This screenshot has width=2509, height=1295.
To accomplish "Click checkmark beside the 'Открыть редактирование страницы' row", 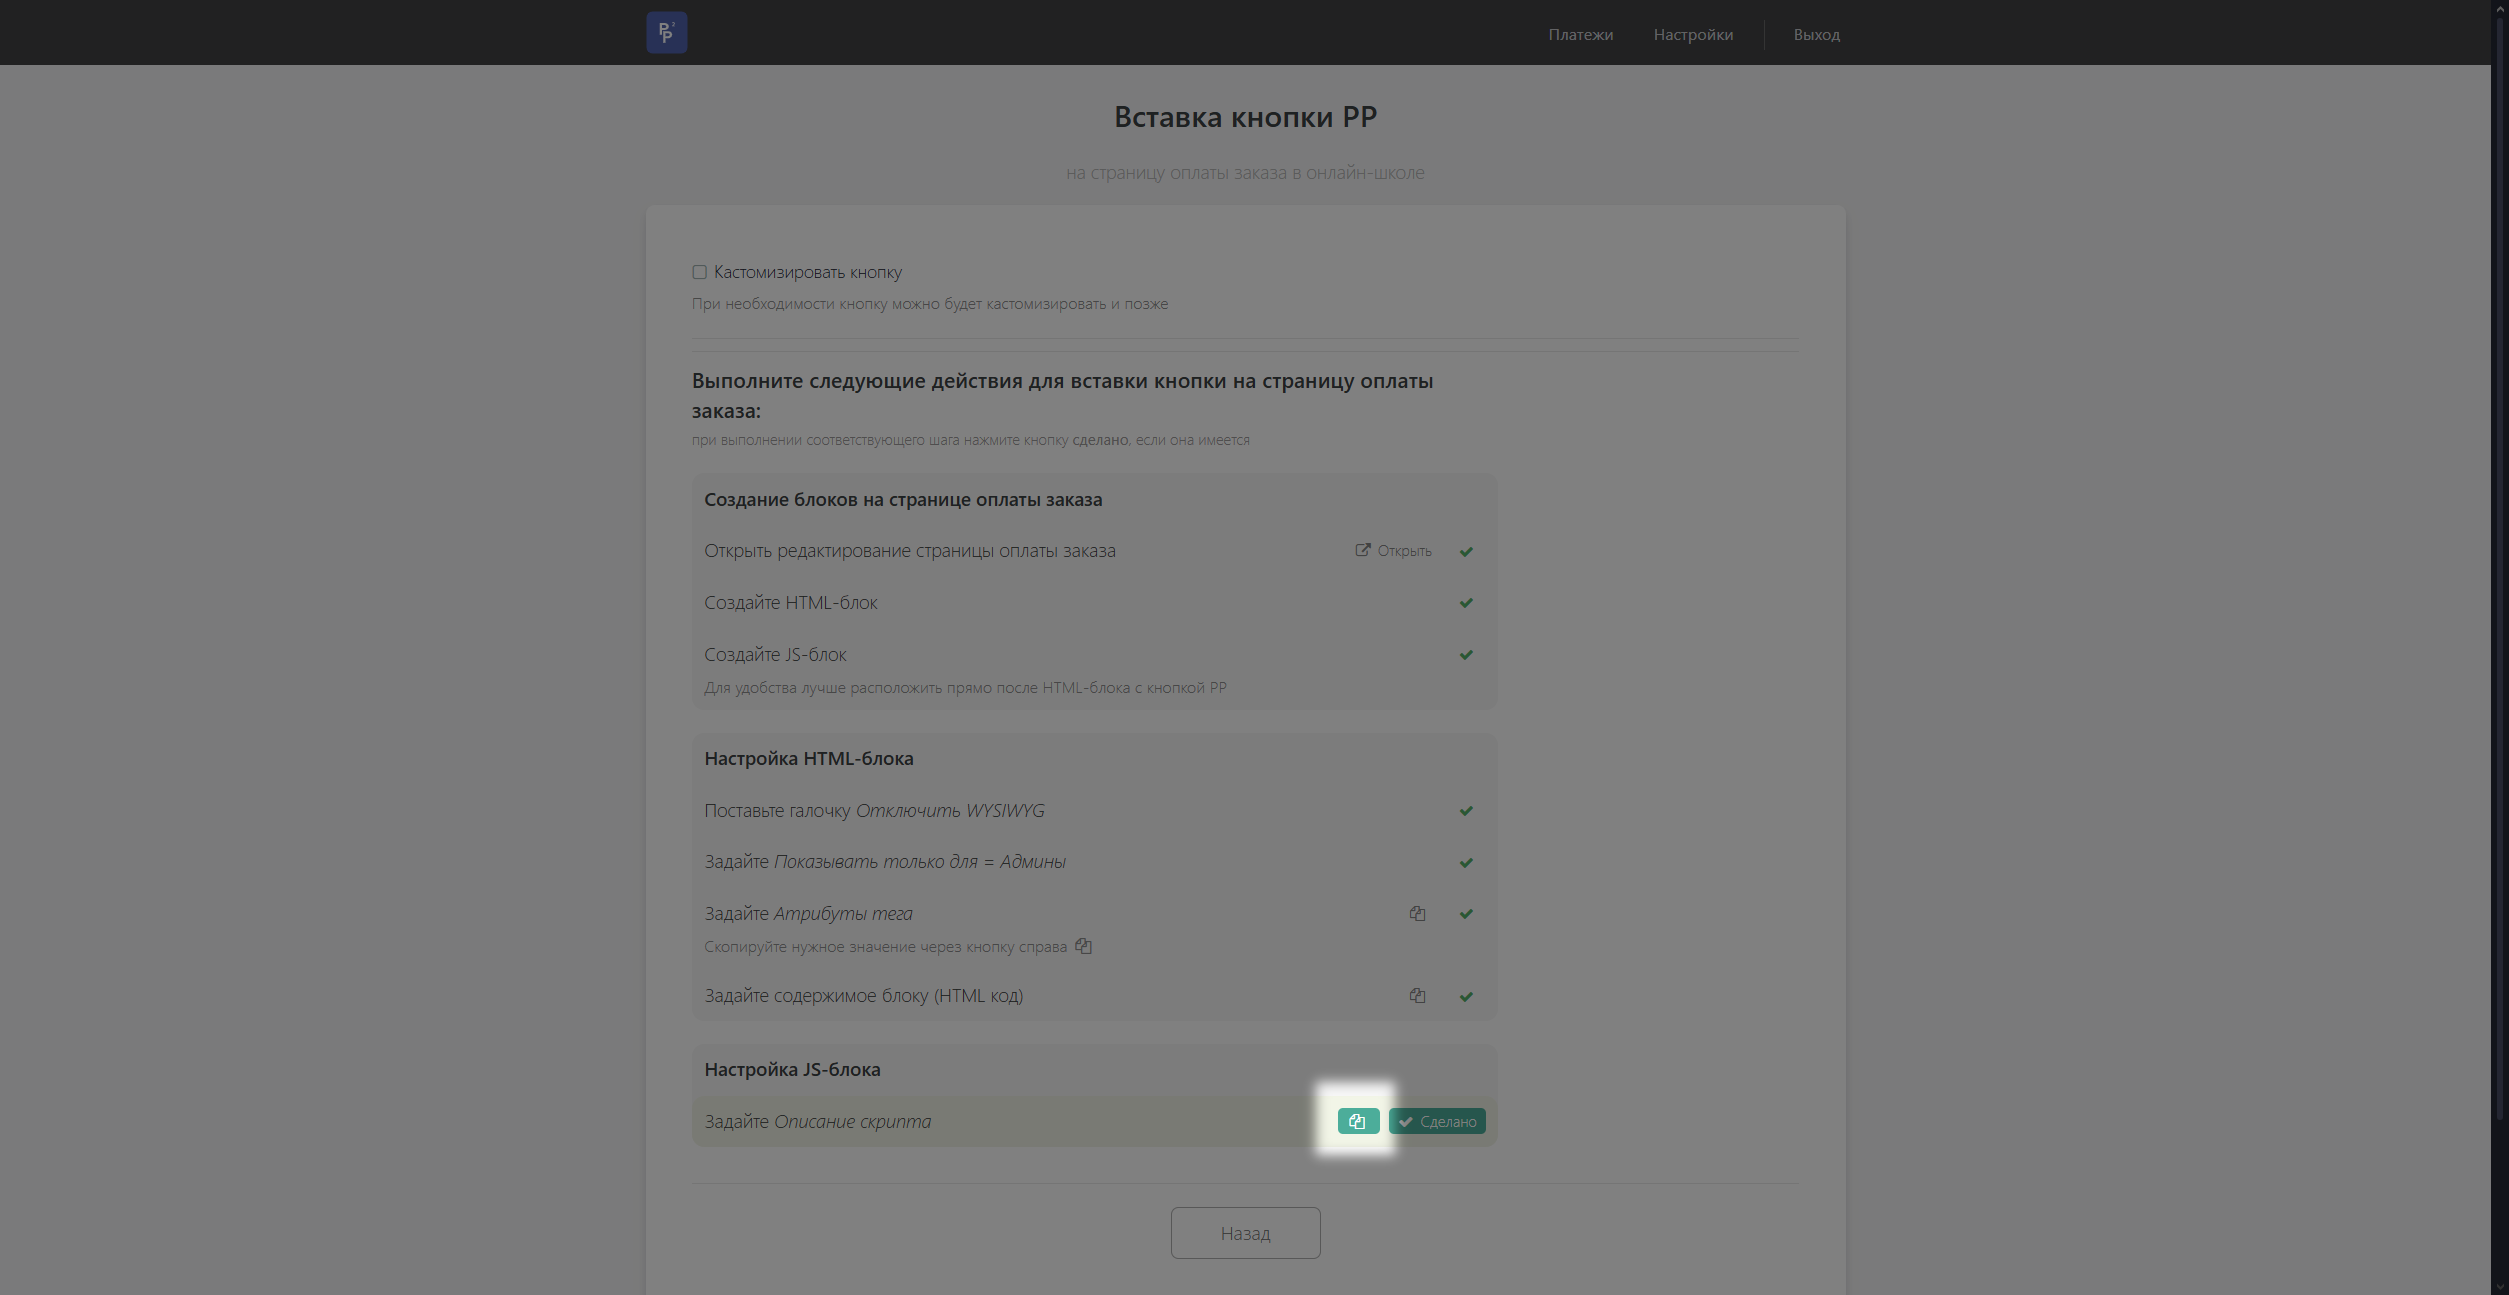I will (1466, 552).
